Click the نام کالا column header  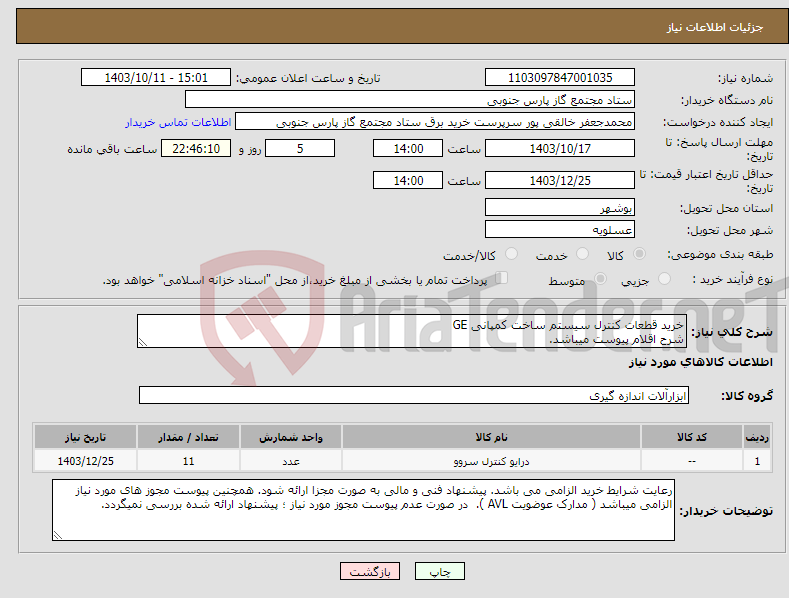491,437
